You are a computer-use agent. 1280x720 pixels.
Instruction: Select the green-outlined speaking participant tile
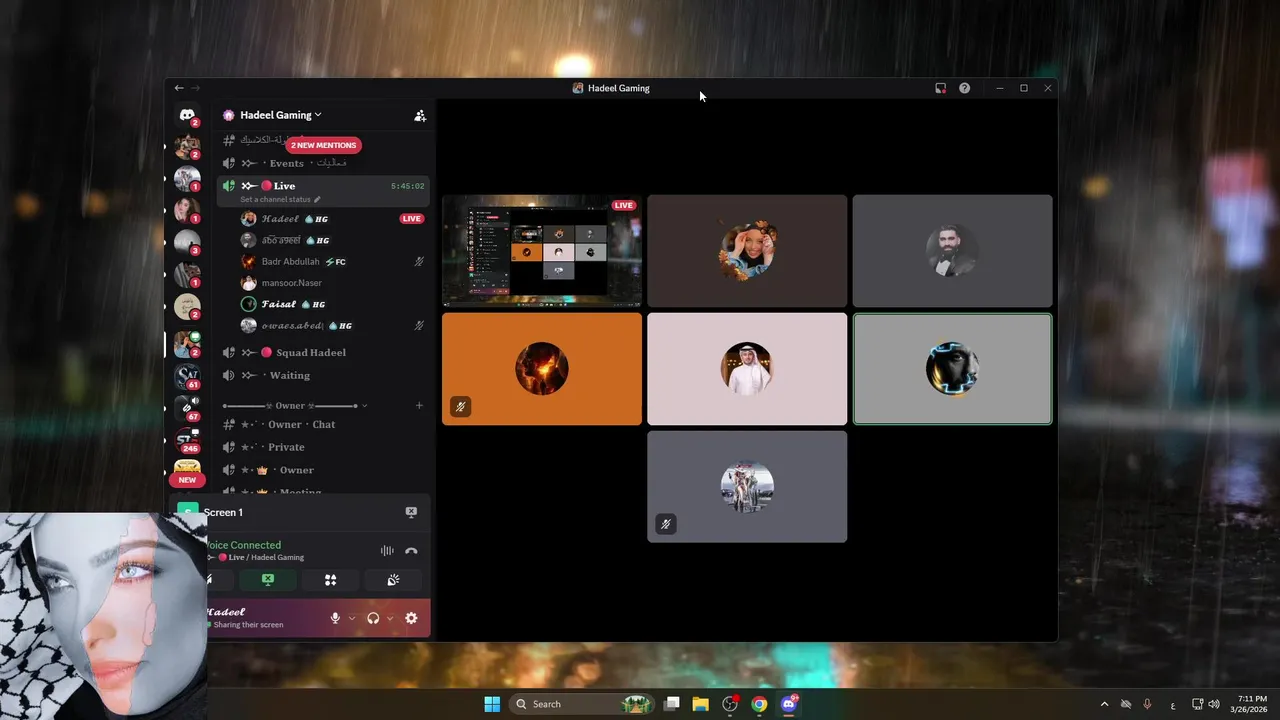click(x=952, y=369)
